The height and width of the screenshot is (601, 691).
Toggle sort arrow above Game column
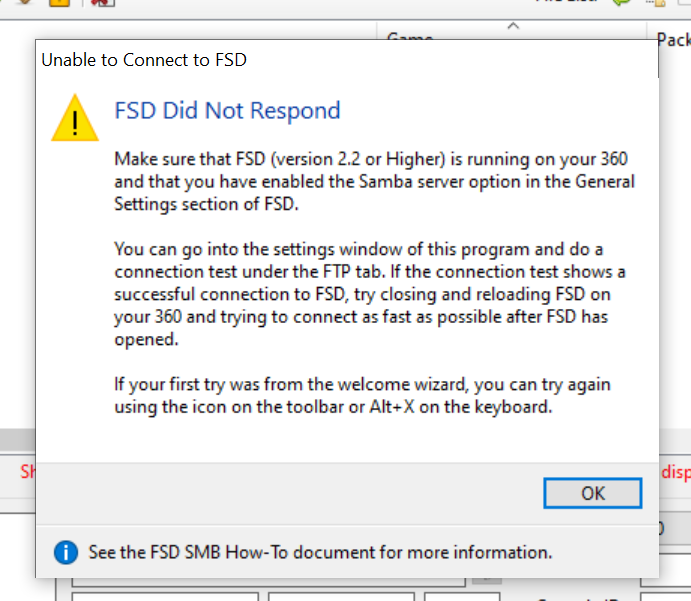[513, 26]
